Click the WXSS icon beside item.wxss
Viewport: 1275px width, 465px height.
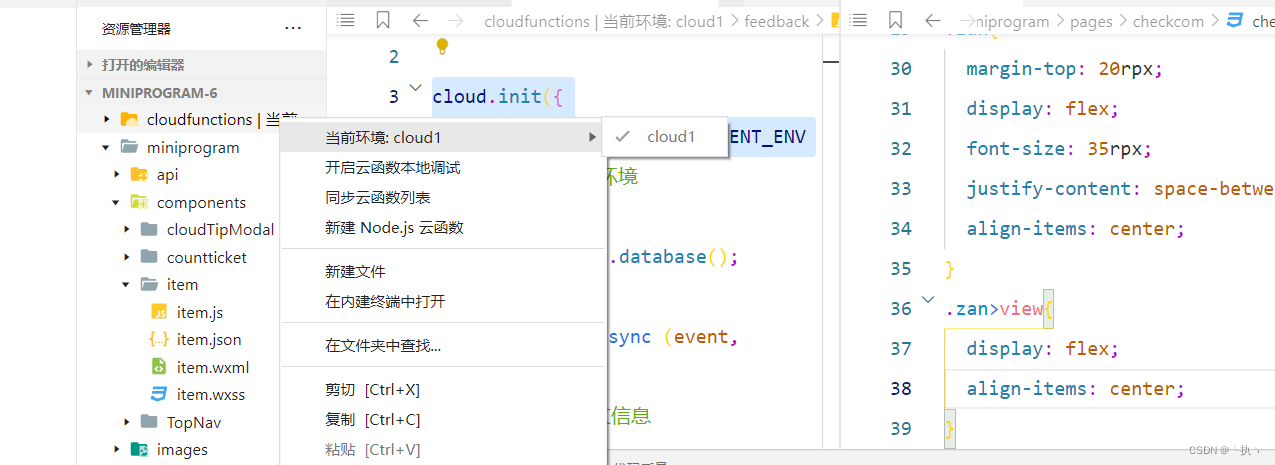pyautogui.click(x=159, y=394)
